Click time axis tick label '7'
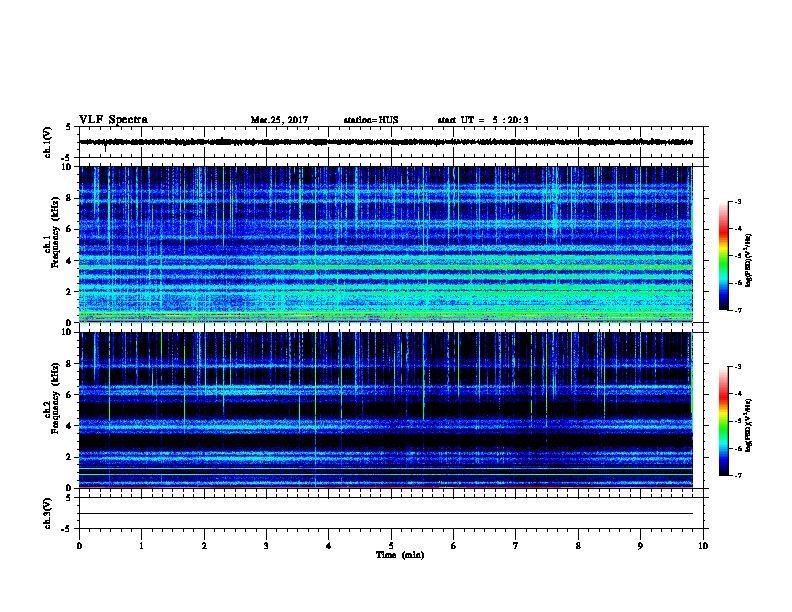The image size is (792, 612). 516,546
